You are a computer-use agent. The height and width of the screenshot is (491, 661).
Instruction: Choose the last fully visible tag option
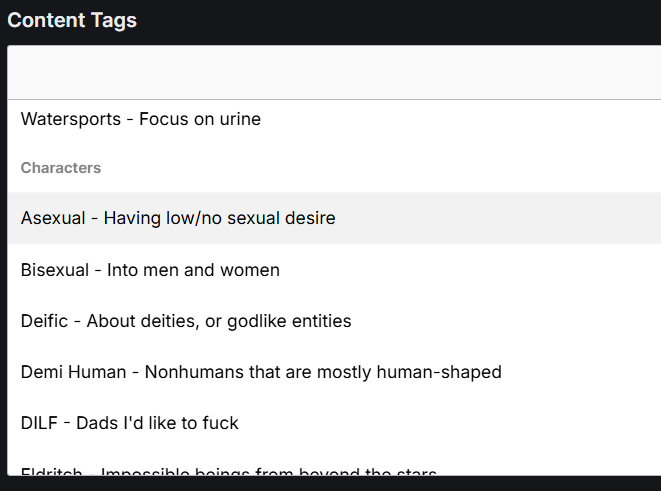[x=130, y=423]
